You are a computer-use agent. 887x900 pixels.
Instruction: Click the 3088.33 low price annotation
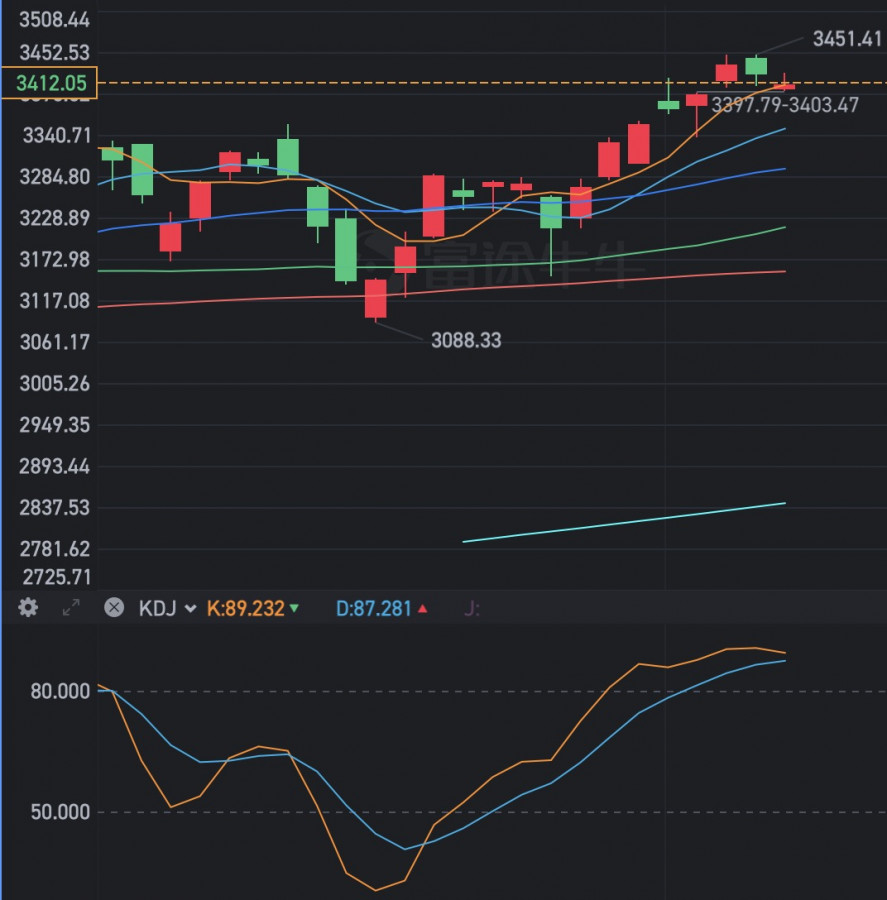466,341
